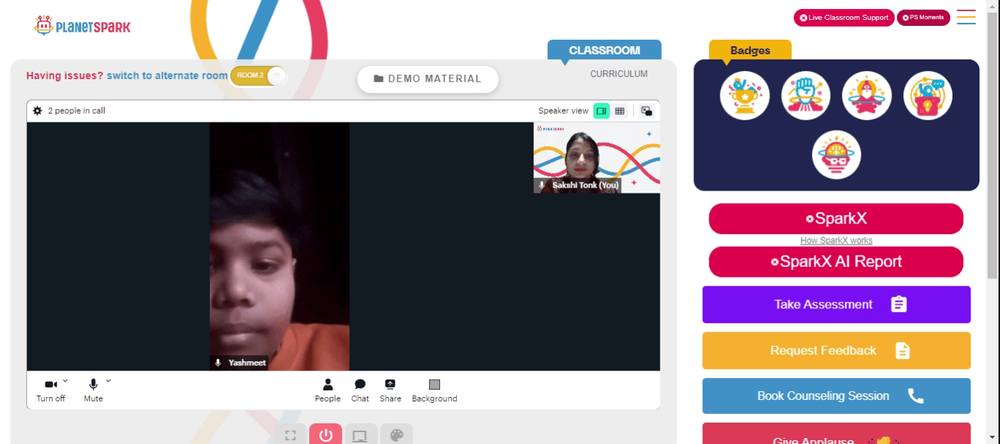The image size is (1000, 444).
Task: Open the hamburger menu at top right
Action: (x=966, y=17)
